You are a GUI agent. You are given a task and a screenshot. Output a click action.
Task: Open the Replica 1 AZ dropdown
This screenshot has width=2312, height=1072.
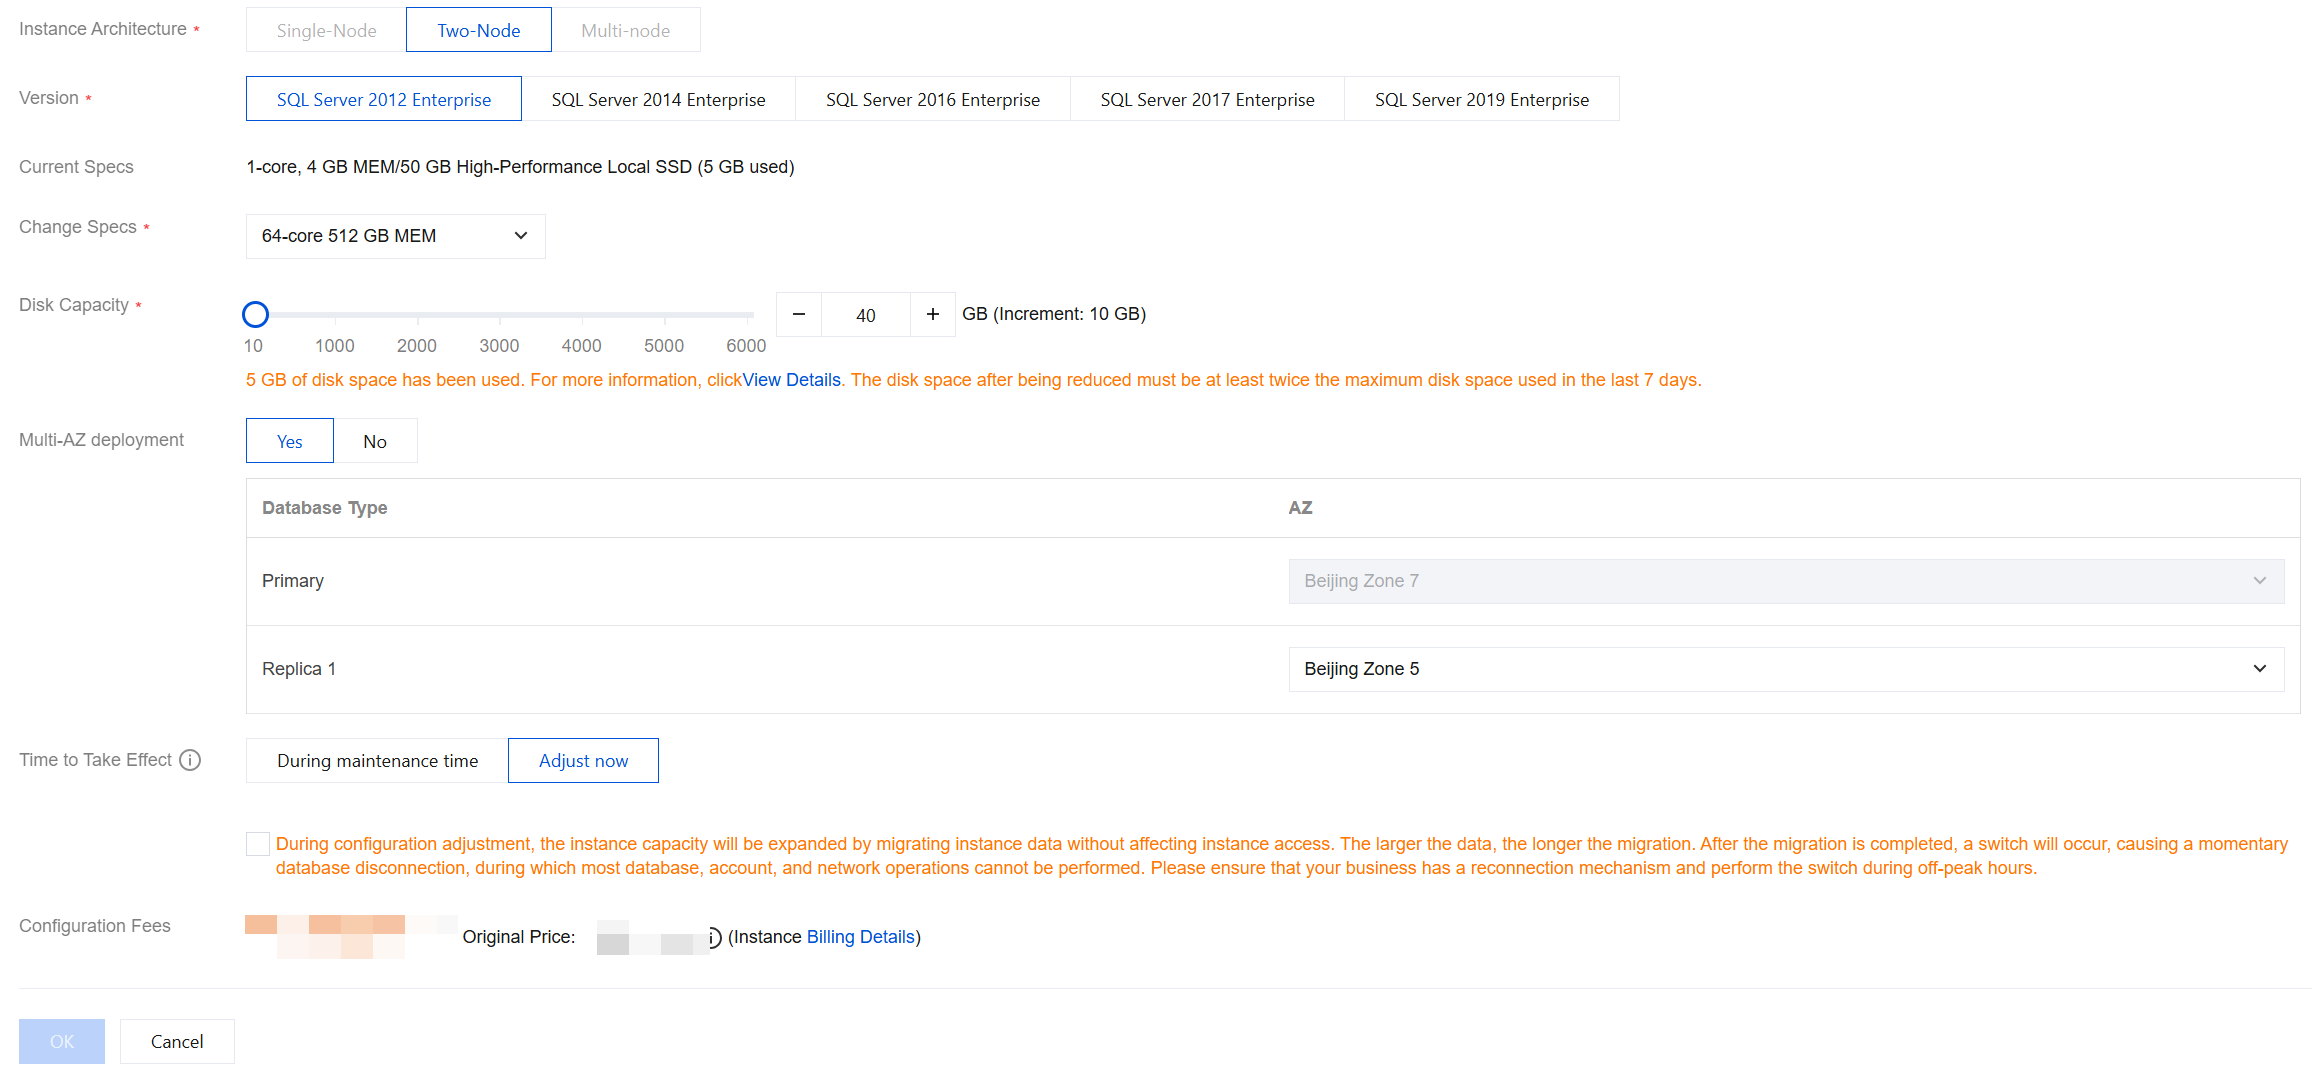point(1786,669)
